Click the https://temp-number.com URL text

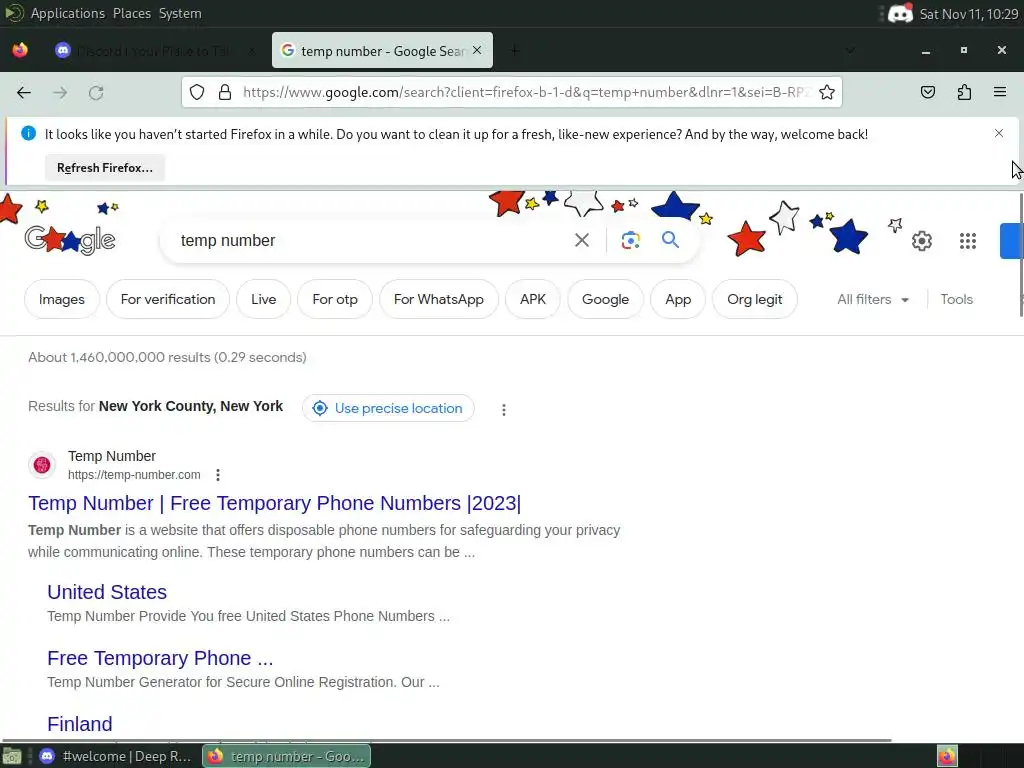(134, 475)
